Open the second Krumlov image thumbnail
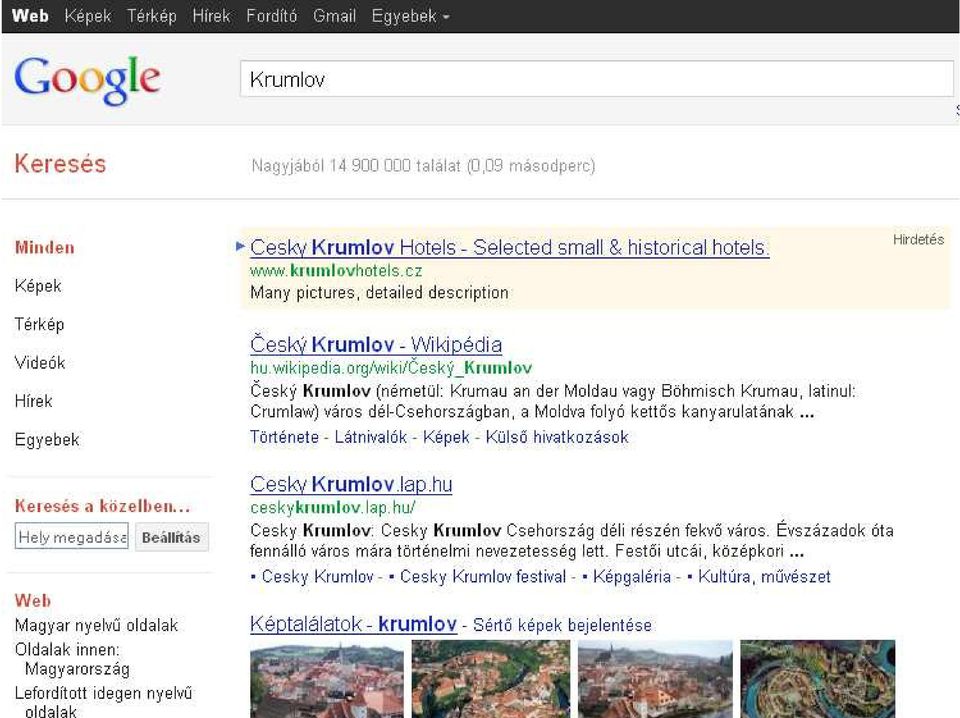The height and width of the screenshot is (718, 960). pos(491,679)
